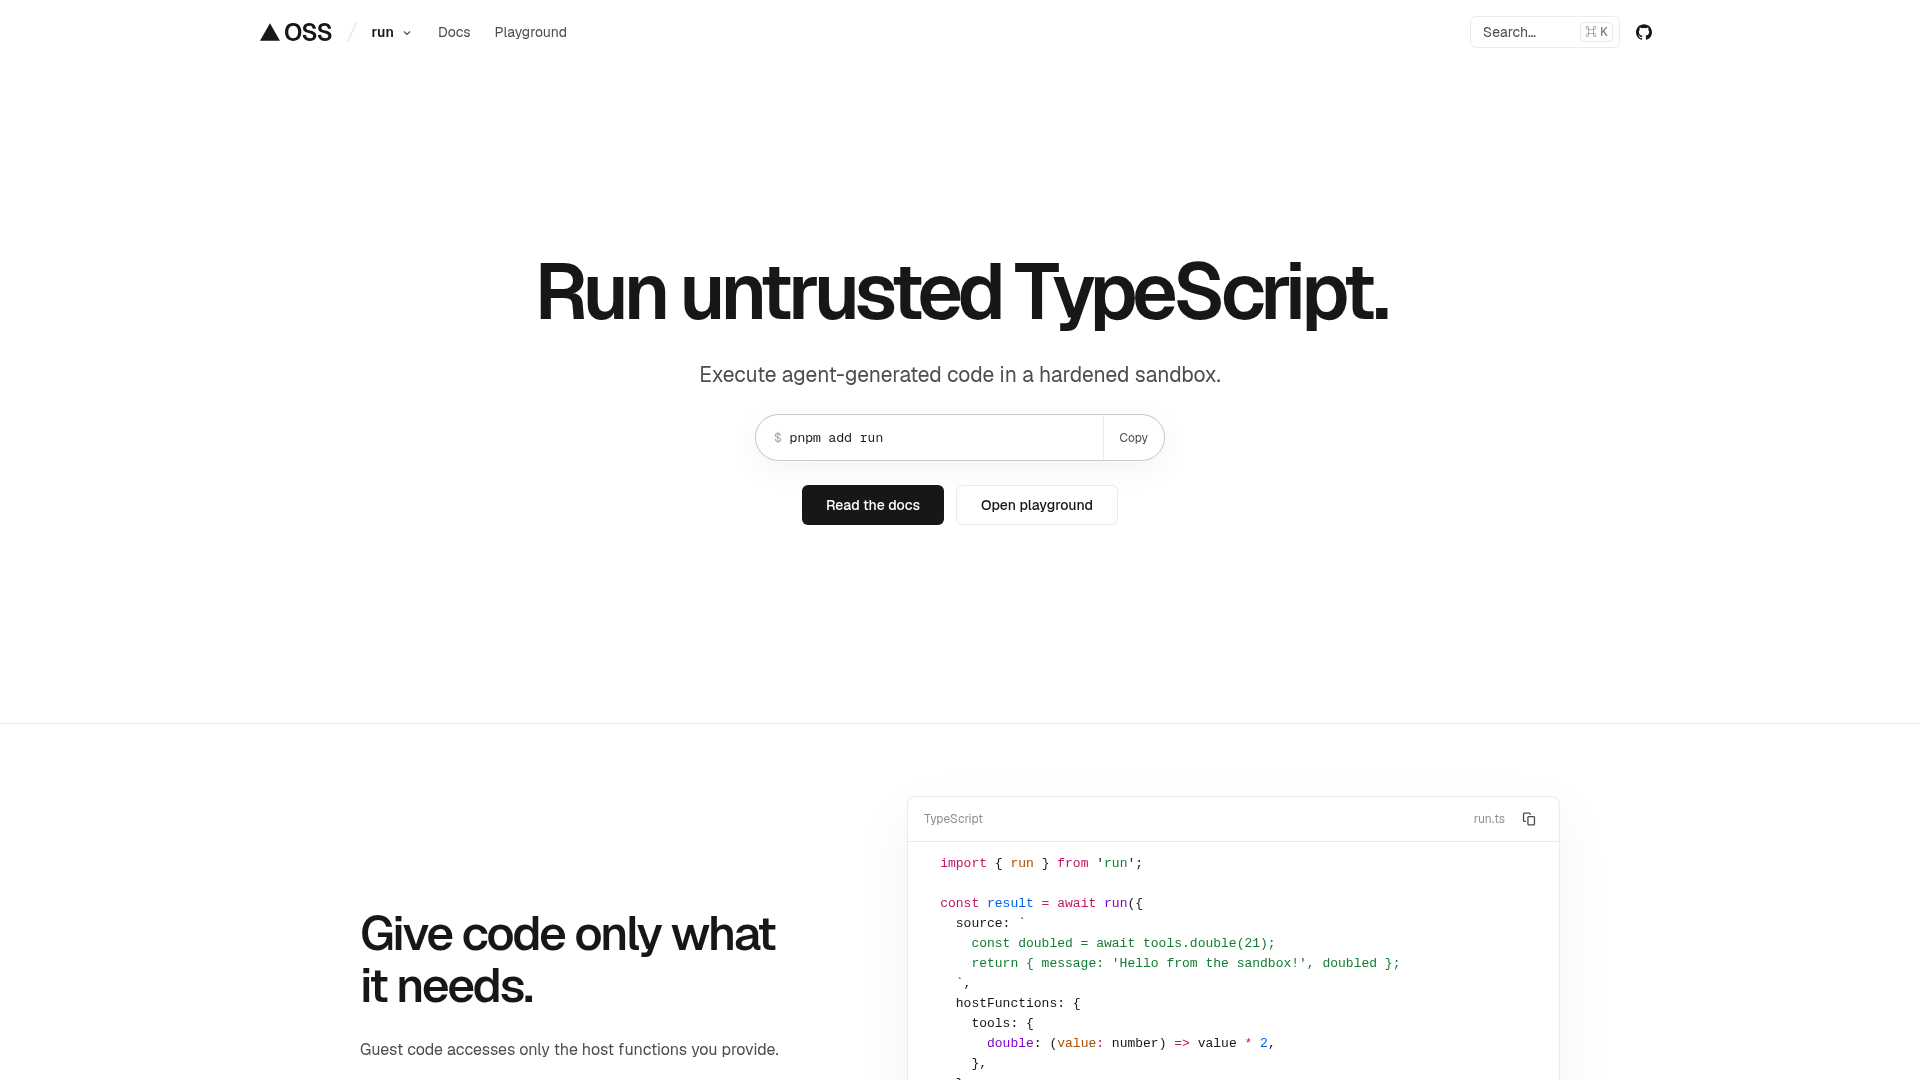Click the TypeScript language label
This screenshot has width=1920, height=1080.
click(953, 819)
